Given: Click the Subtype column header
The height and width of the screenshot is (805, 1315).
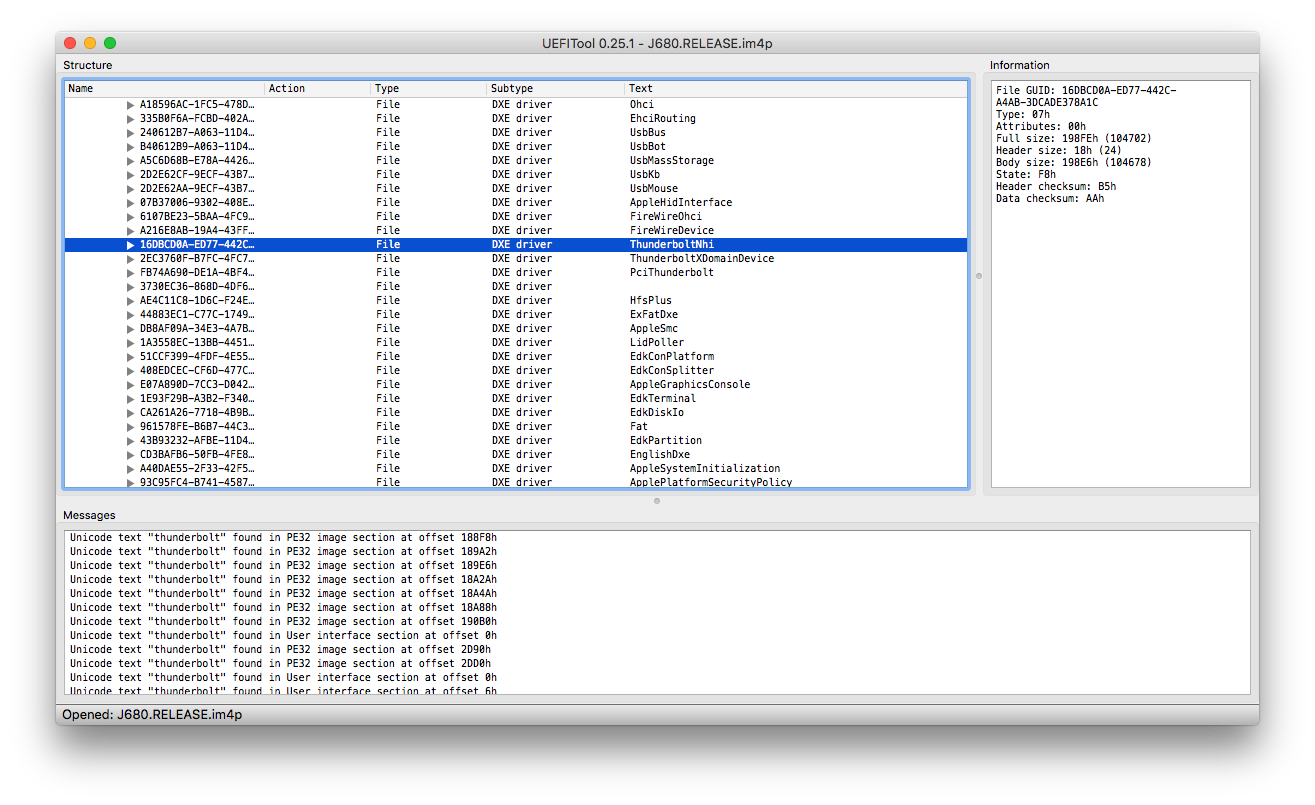Looking at the screenshot, I should pos(556,89).
